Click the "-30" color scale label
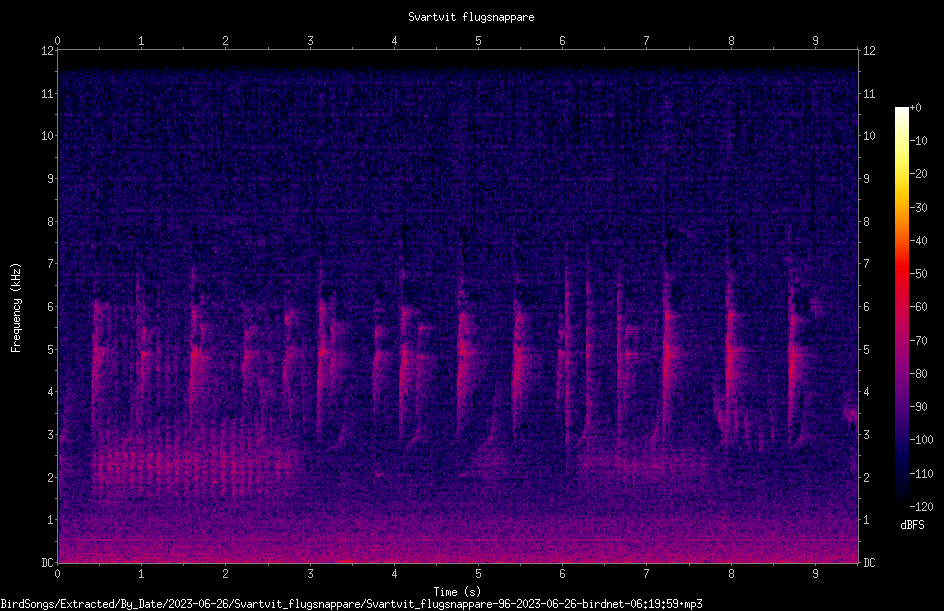Image resolution: width=944 pixels, height=611 pixels. 919,208
